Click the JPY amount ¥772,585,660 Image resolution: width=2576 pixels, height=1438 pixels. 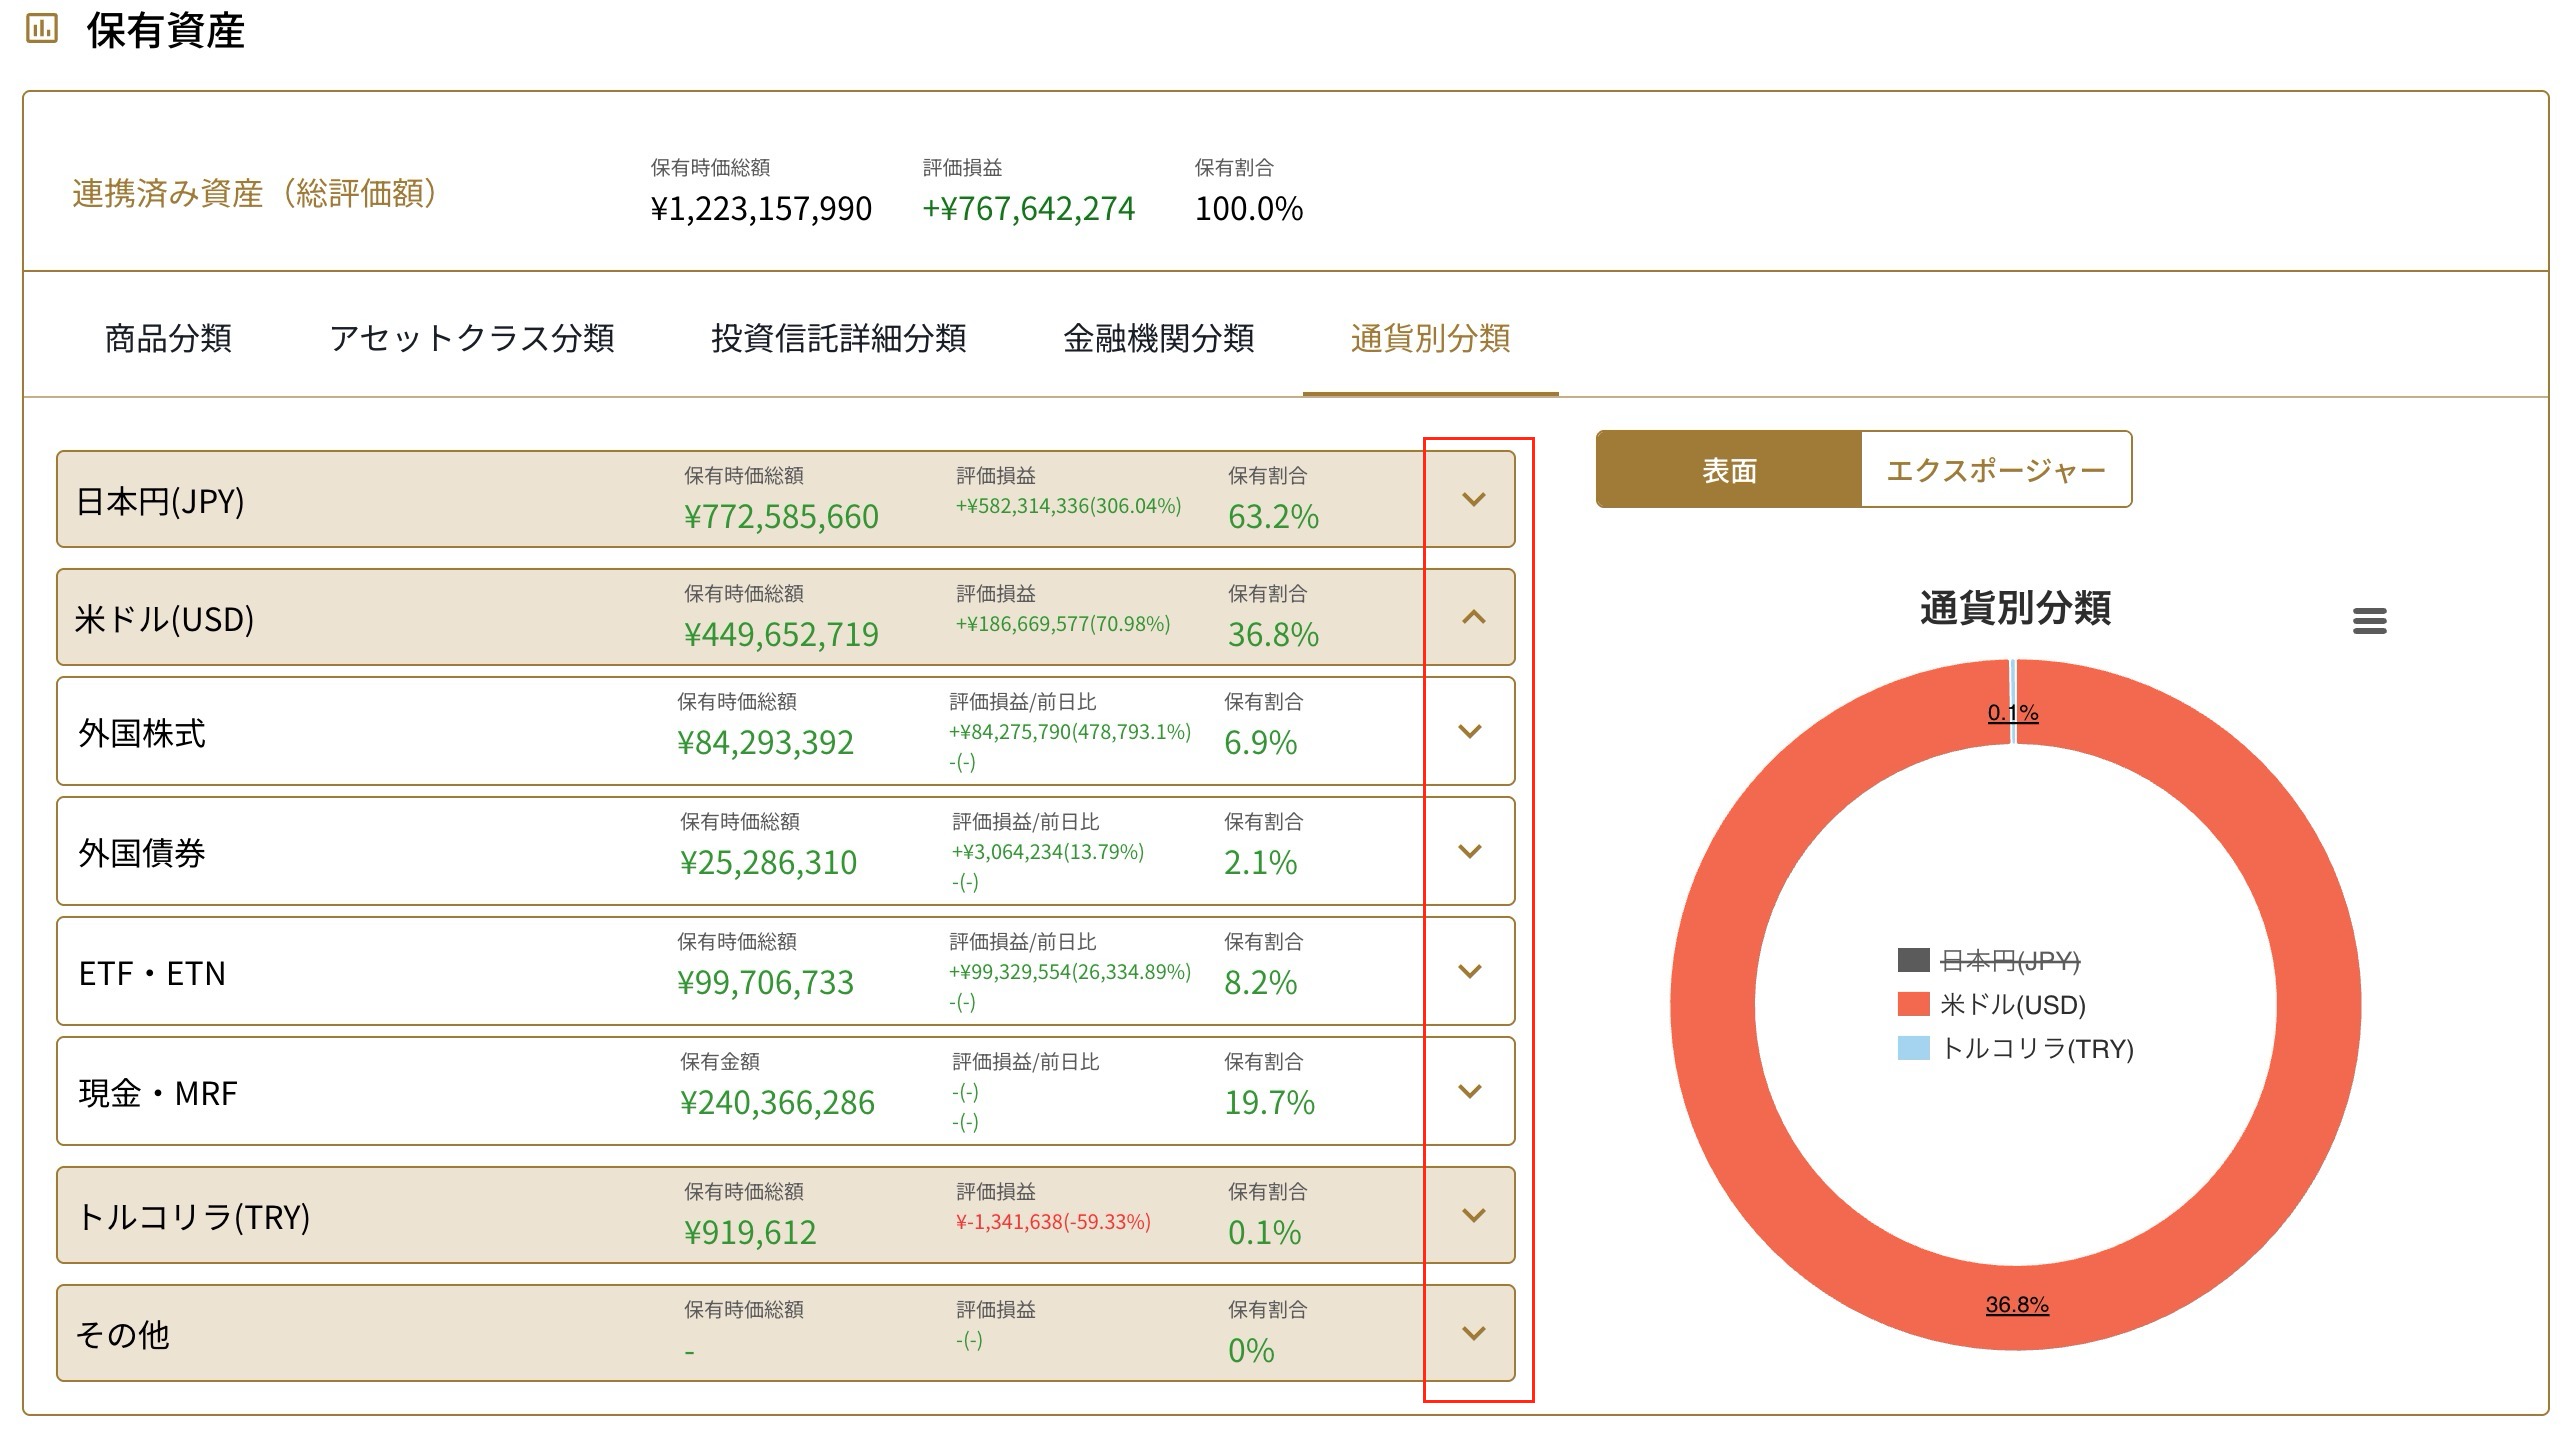(x=781, y=517)
